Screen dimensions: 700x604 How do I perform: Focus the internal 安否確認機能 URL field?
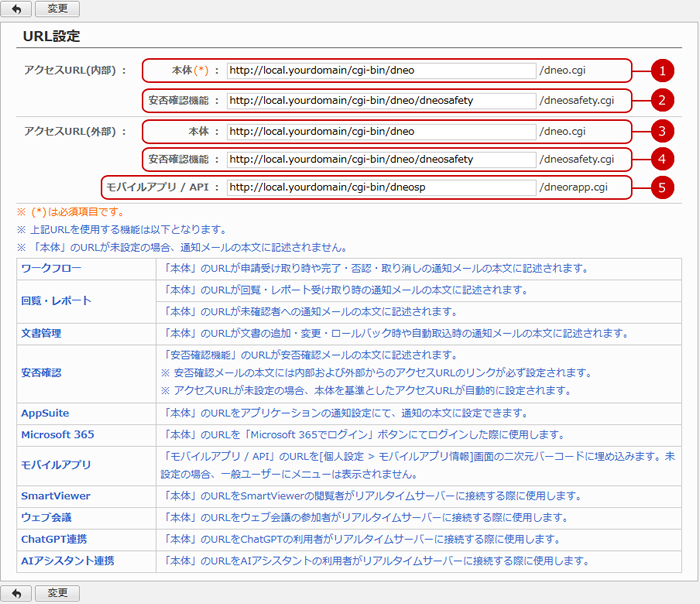(381, 100)
